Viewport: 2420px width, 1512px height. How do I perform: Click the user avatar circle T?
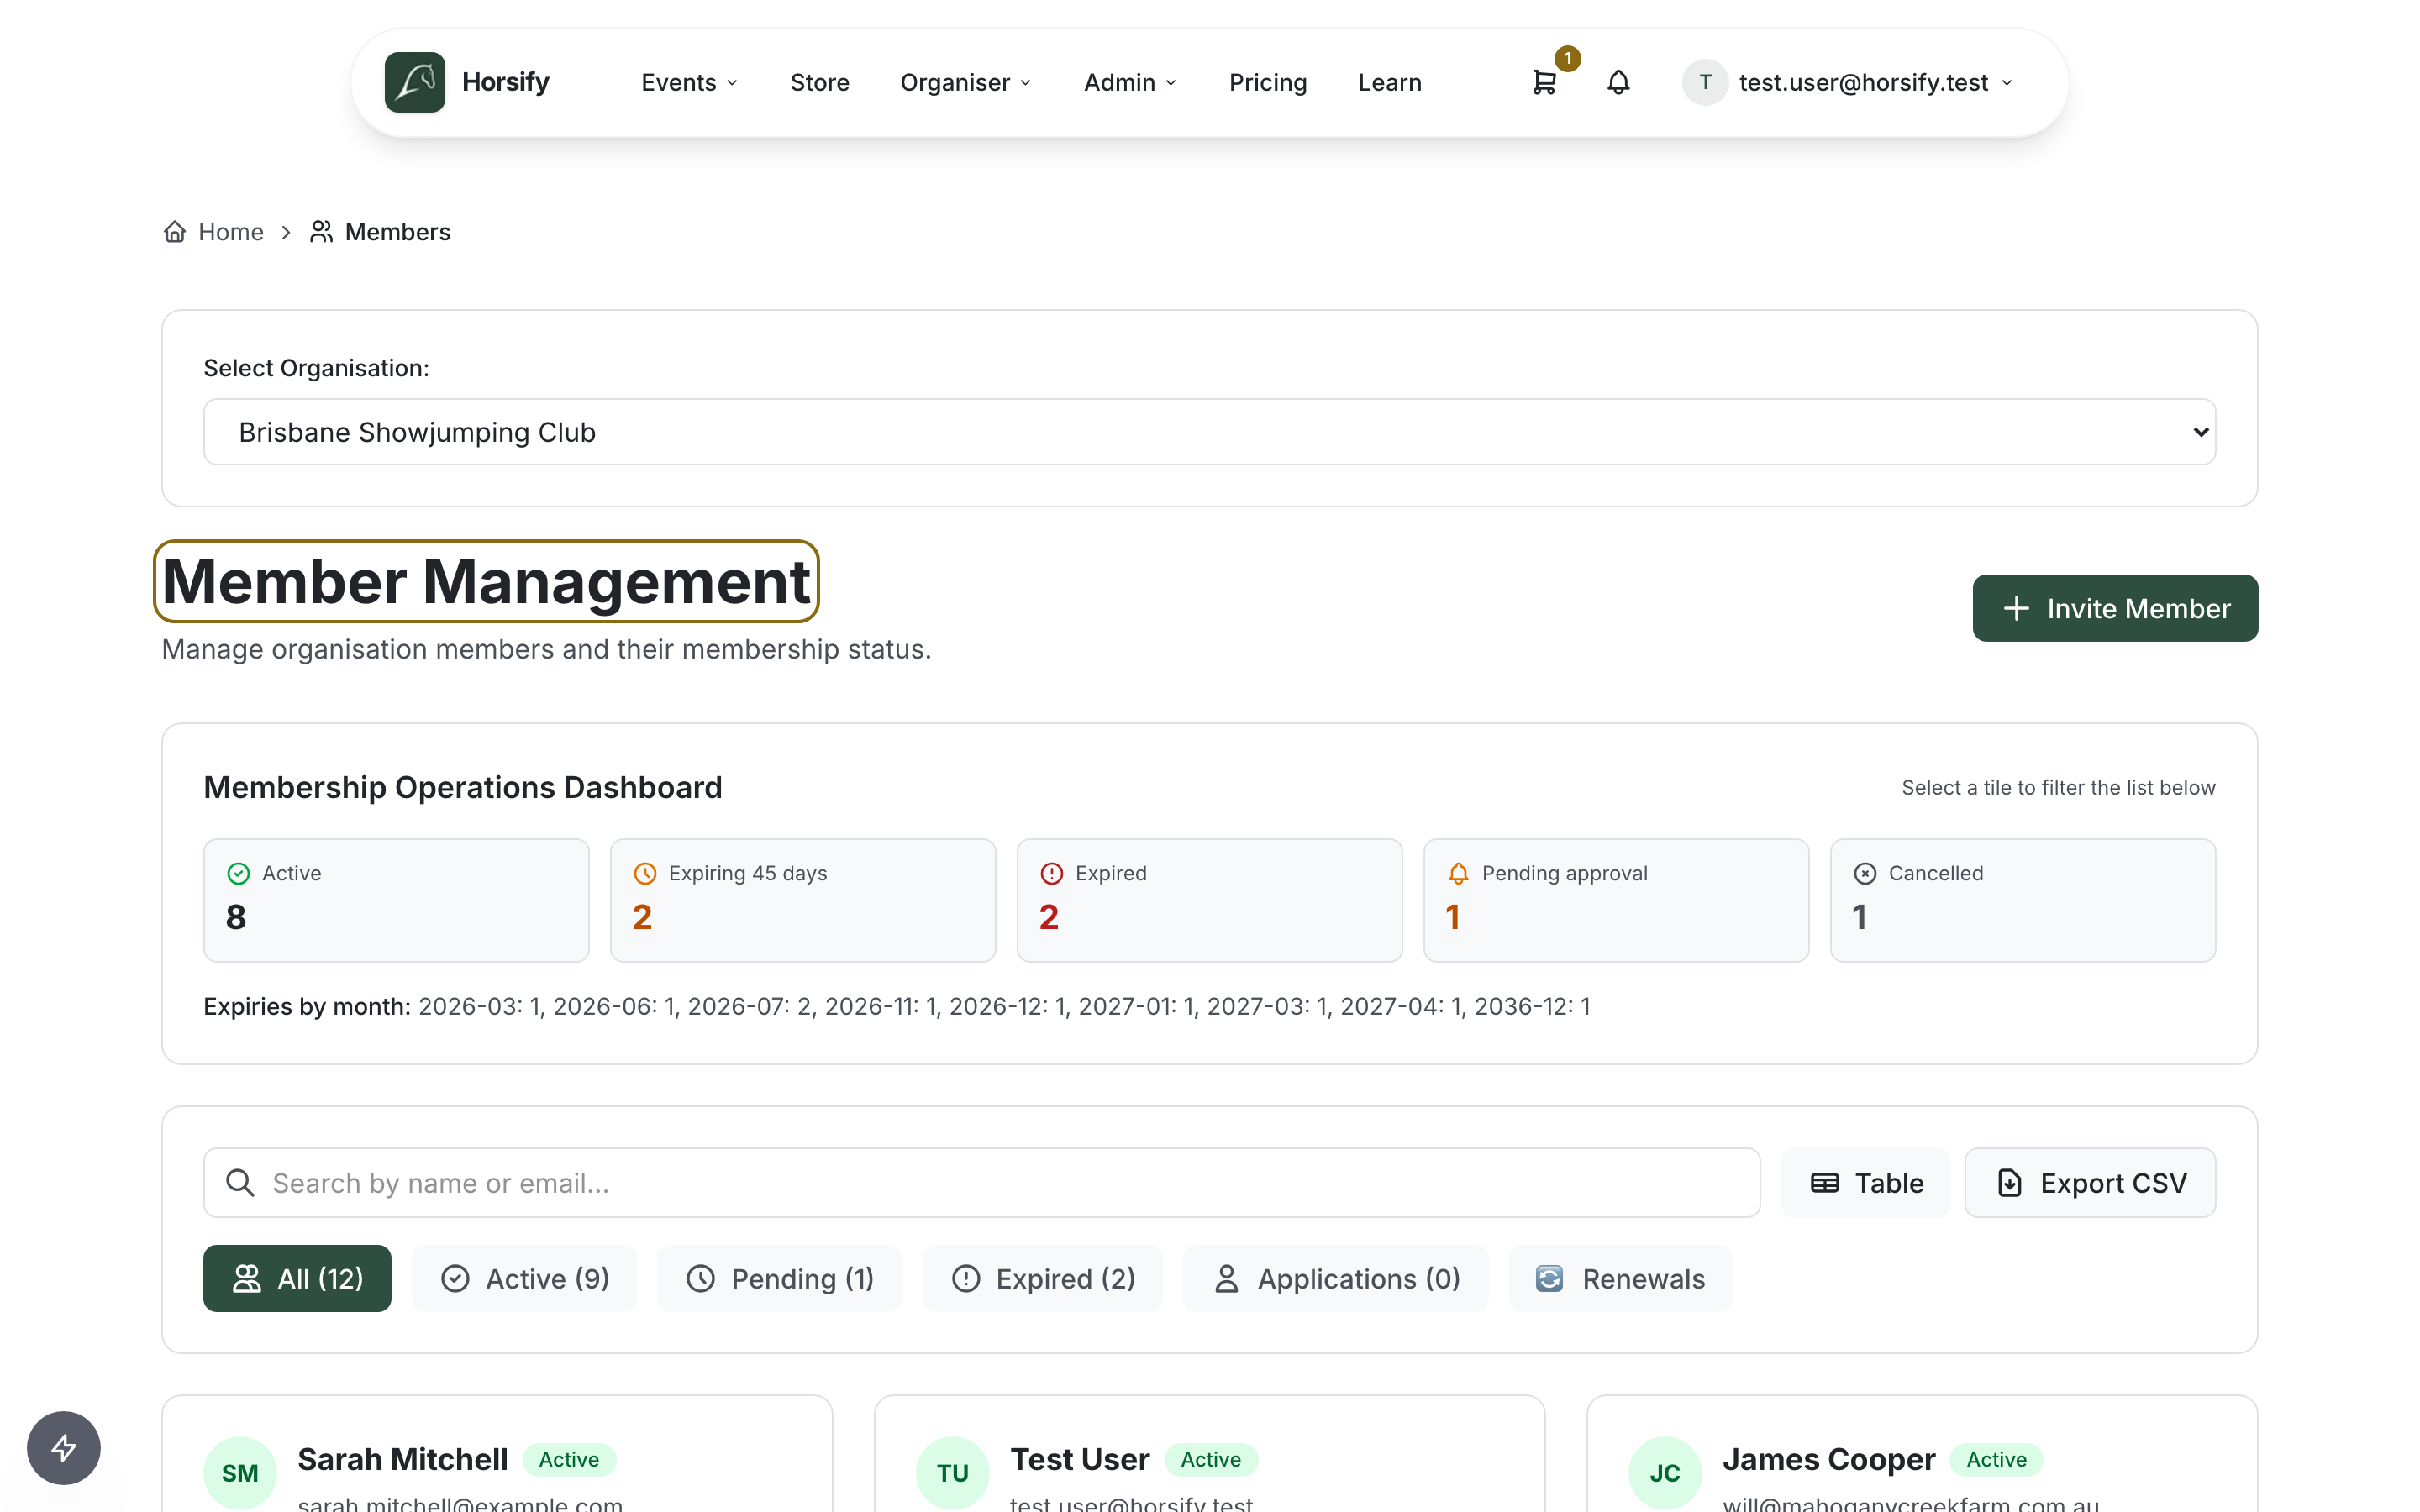pos(1705,82)
